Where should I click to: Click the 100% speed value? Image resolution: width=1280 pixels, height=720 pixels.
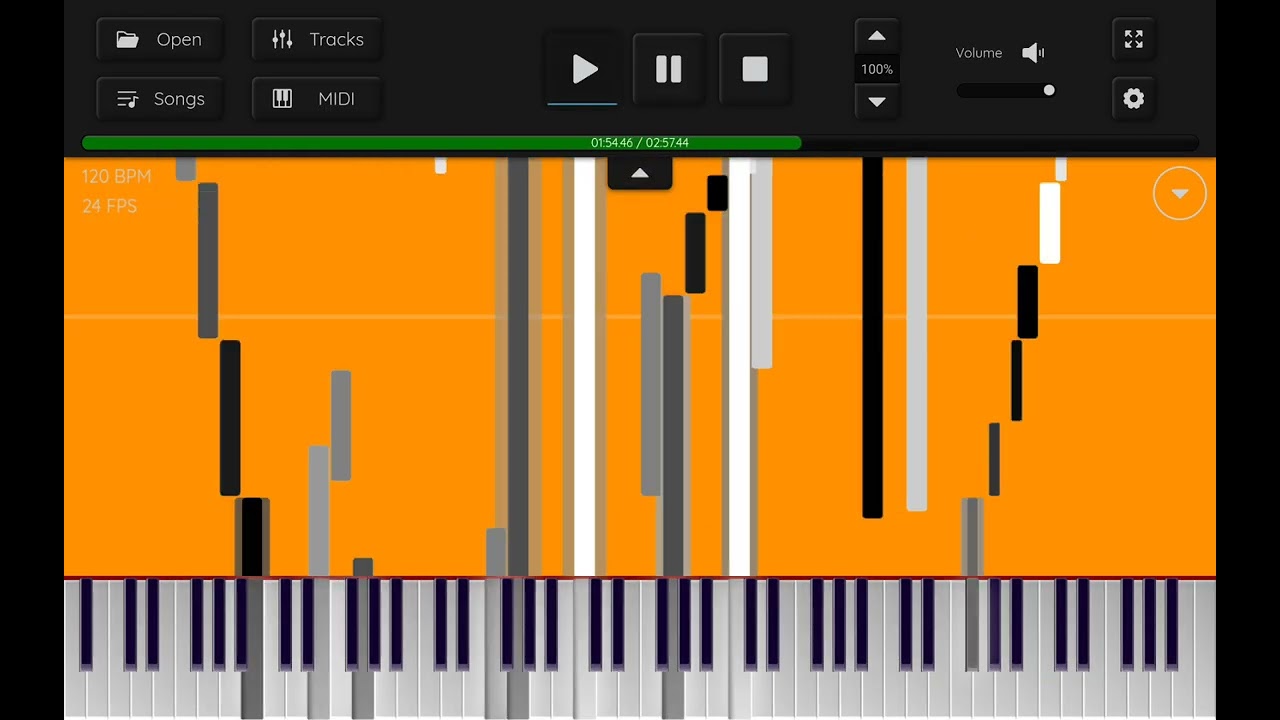coord(877,69)
